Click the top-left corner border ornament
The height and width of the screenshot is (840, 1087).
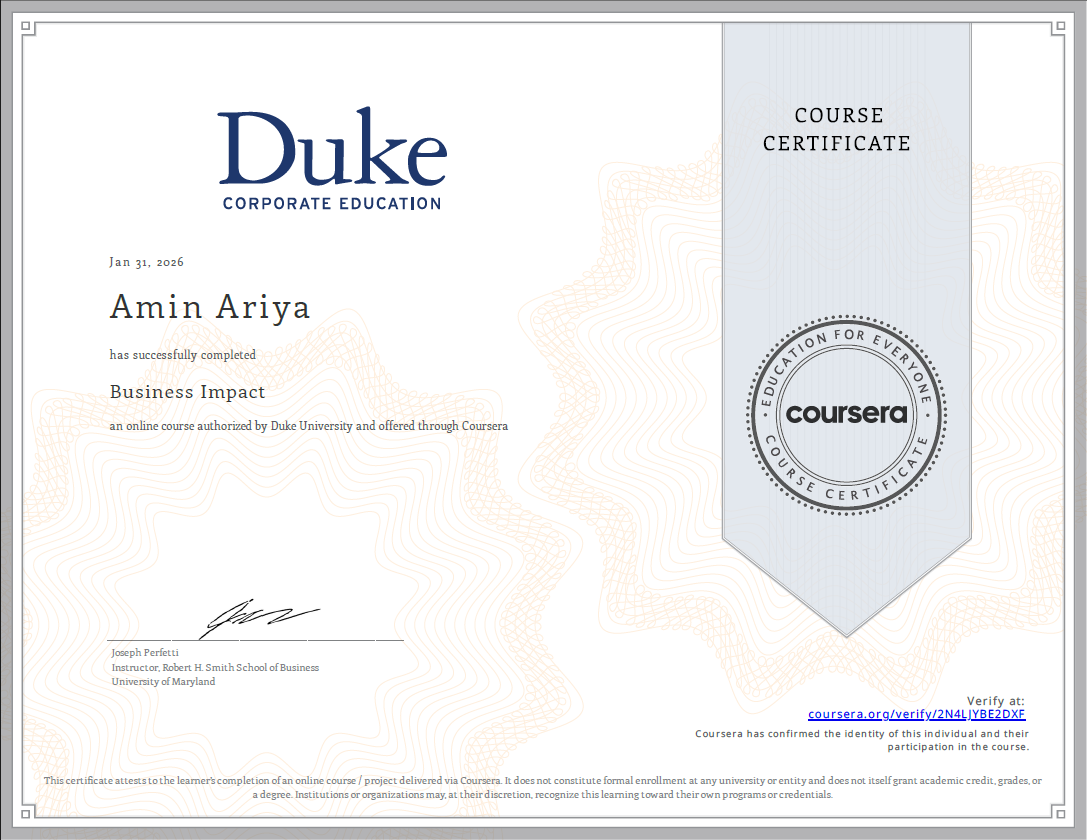coord(28,29)
